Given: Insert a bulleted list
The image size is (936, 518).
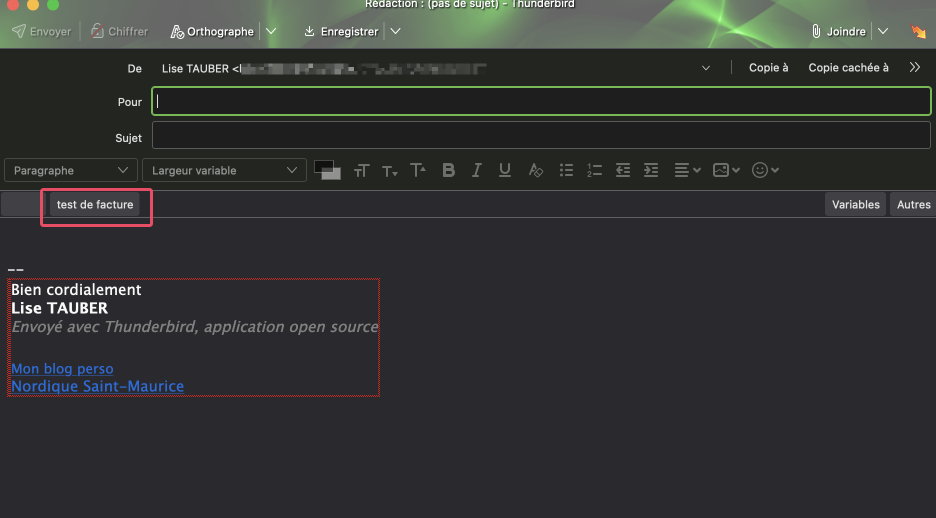Looking at the screenshot, I should coord(566,171).
